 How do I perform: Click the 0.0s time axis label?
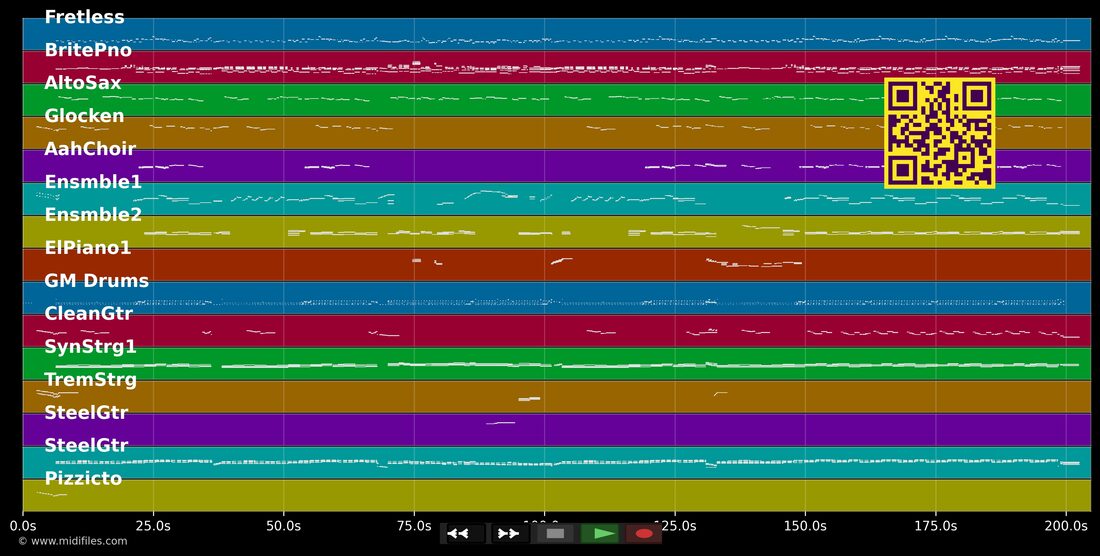click(22, 525)
